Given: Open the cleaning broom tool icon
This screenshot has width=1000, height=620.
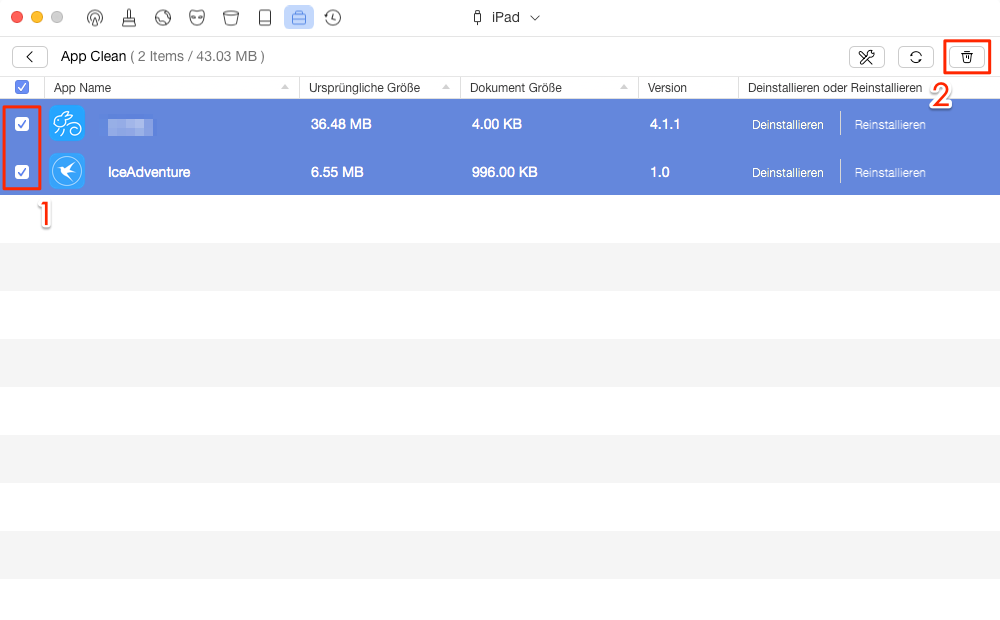Looking at the screenshot, I should [129, 18].
